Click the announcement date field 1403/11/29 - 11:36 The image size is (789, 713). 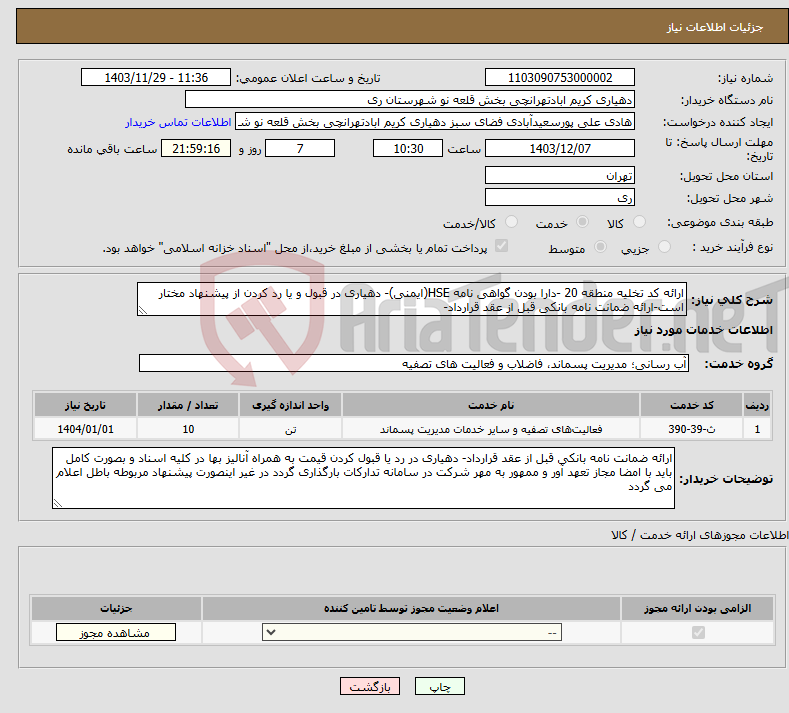[x=155, y=77]
